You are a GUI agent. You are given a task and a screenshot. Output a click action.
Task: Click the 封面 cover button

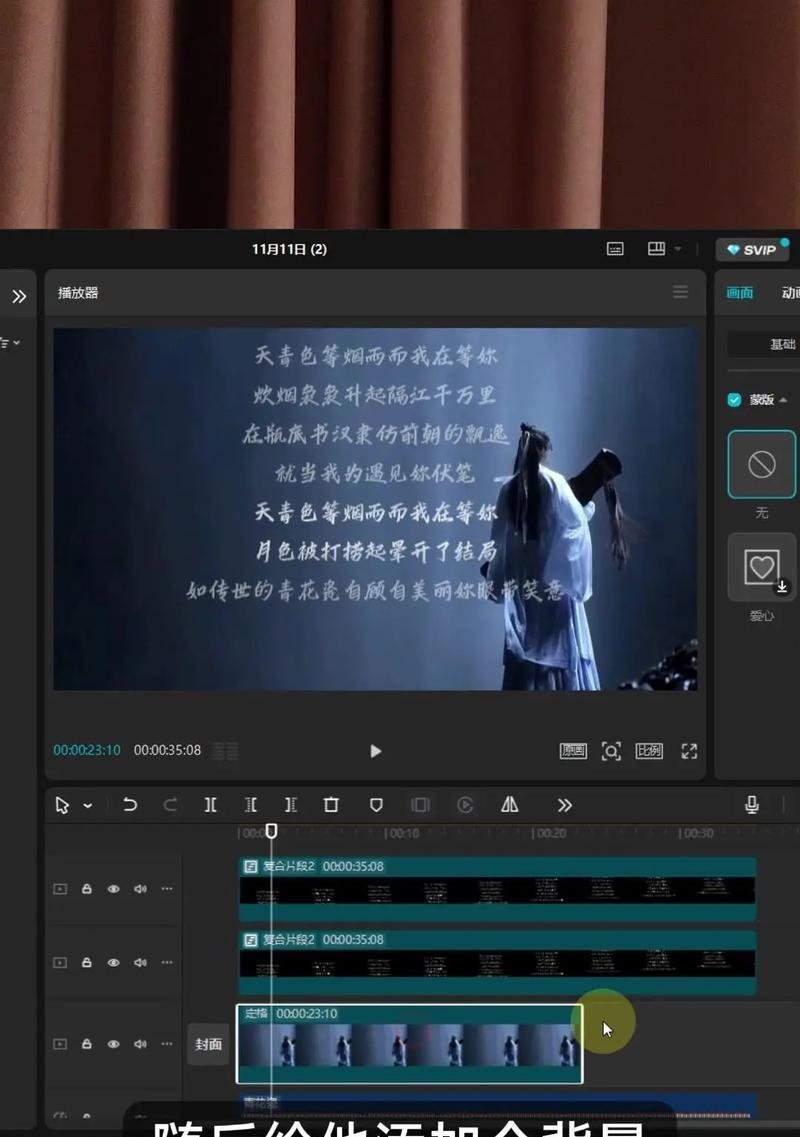click(x=208, y=1044)
